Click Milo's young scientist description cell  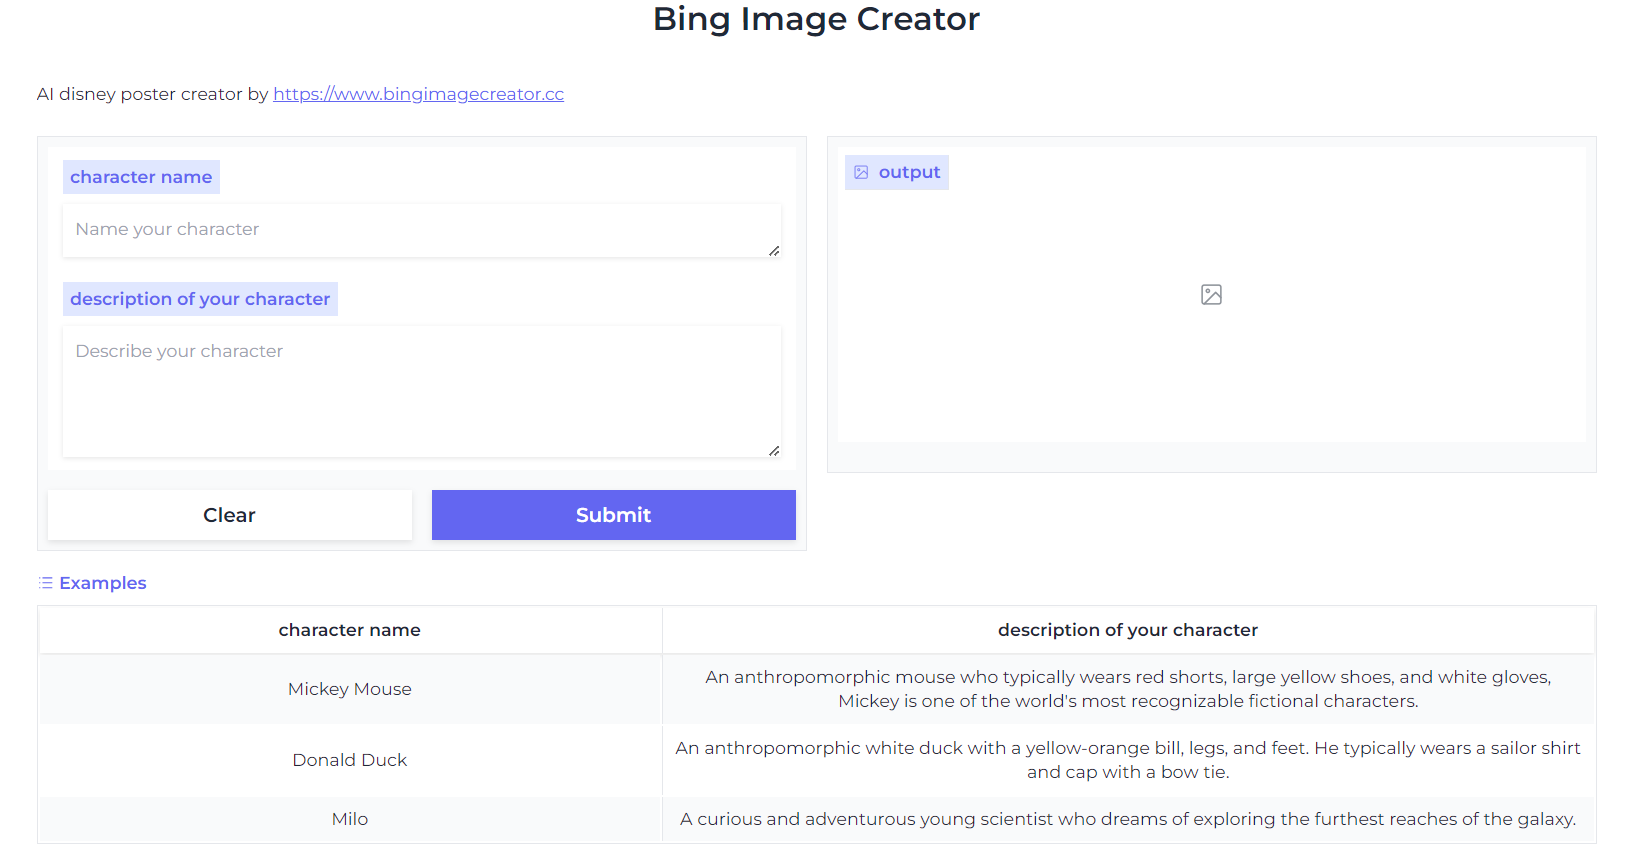(x=1127, y=819)
